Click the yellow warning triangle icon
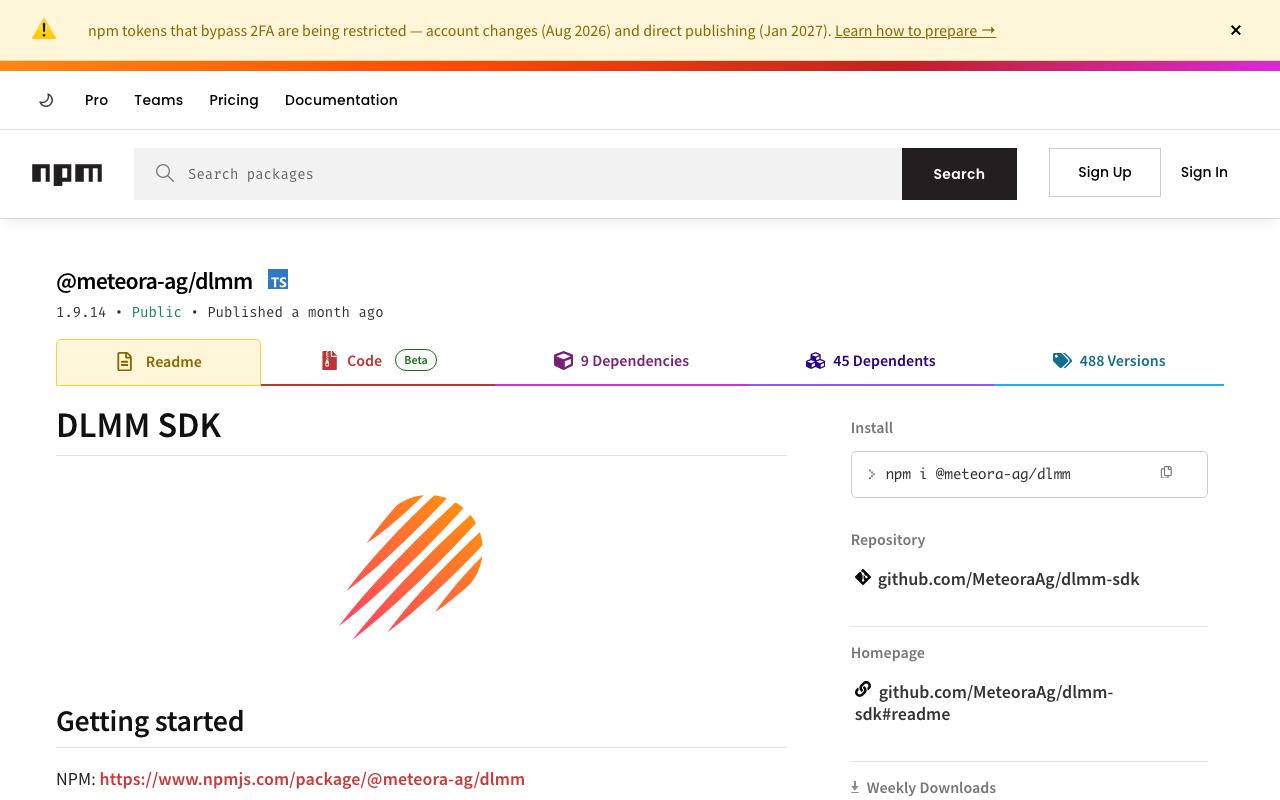 point(44,30)
